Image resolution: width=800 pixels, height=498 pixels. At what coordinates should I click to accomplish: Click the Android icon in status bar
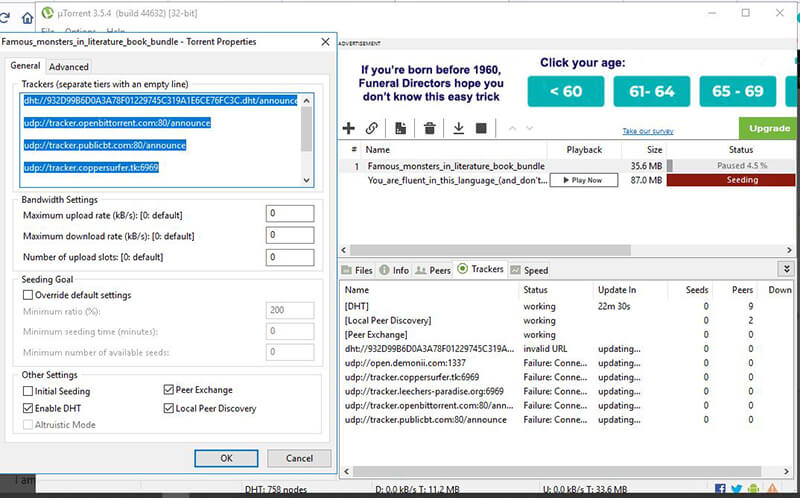(754, 489)
